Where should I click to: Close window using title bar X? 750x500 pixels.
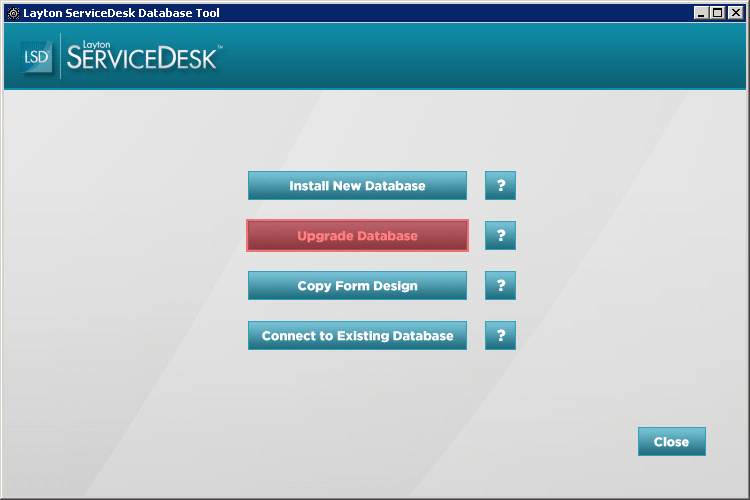[x=736, y=13]
